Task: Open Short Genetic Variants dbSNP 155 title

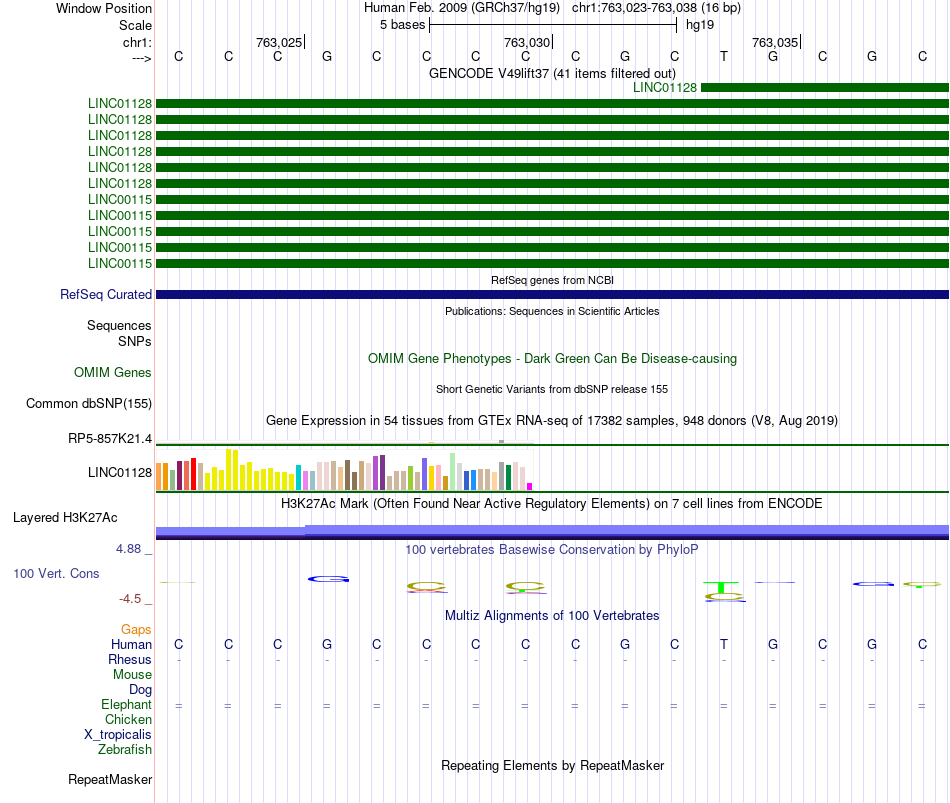Action: pos(552,389)
